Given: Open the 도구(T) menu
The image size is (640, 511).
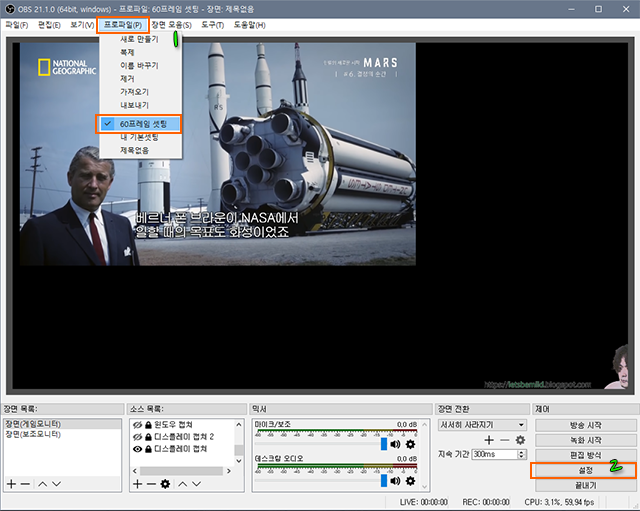Looking at the screenshot, I should (x=213, y=25).
